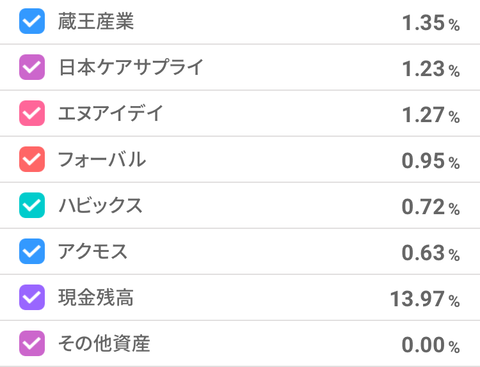Click the 1.35% value for 蔵王産業
480x367 pixels.
(431, 23)
